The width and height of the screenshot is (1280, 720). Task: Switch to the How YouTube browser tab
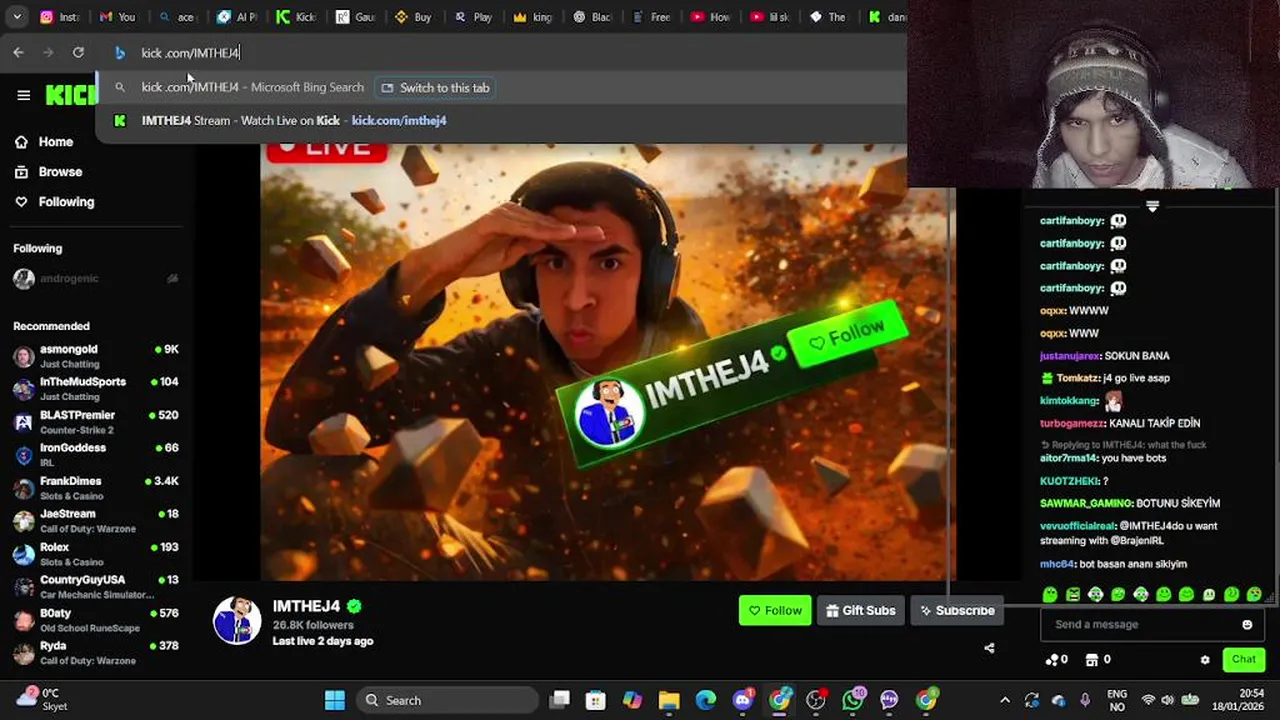pos(709,17)
